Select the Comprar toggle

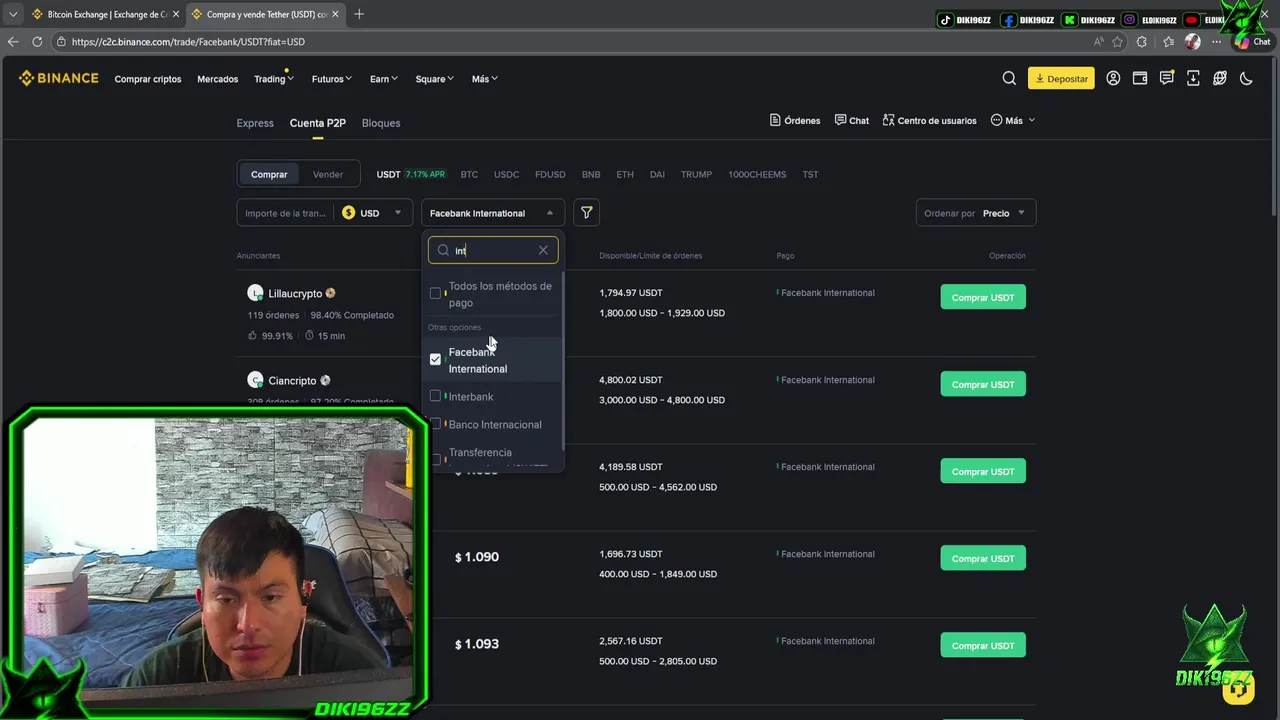coord(269,174)
